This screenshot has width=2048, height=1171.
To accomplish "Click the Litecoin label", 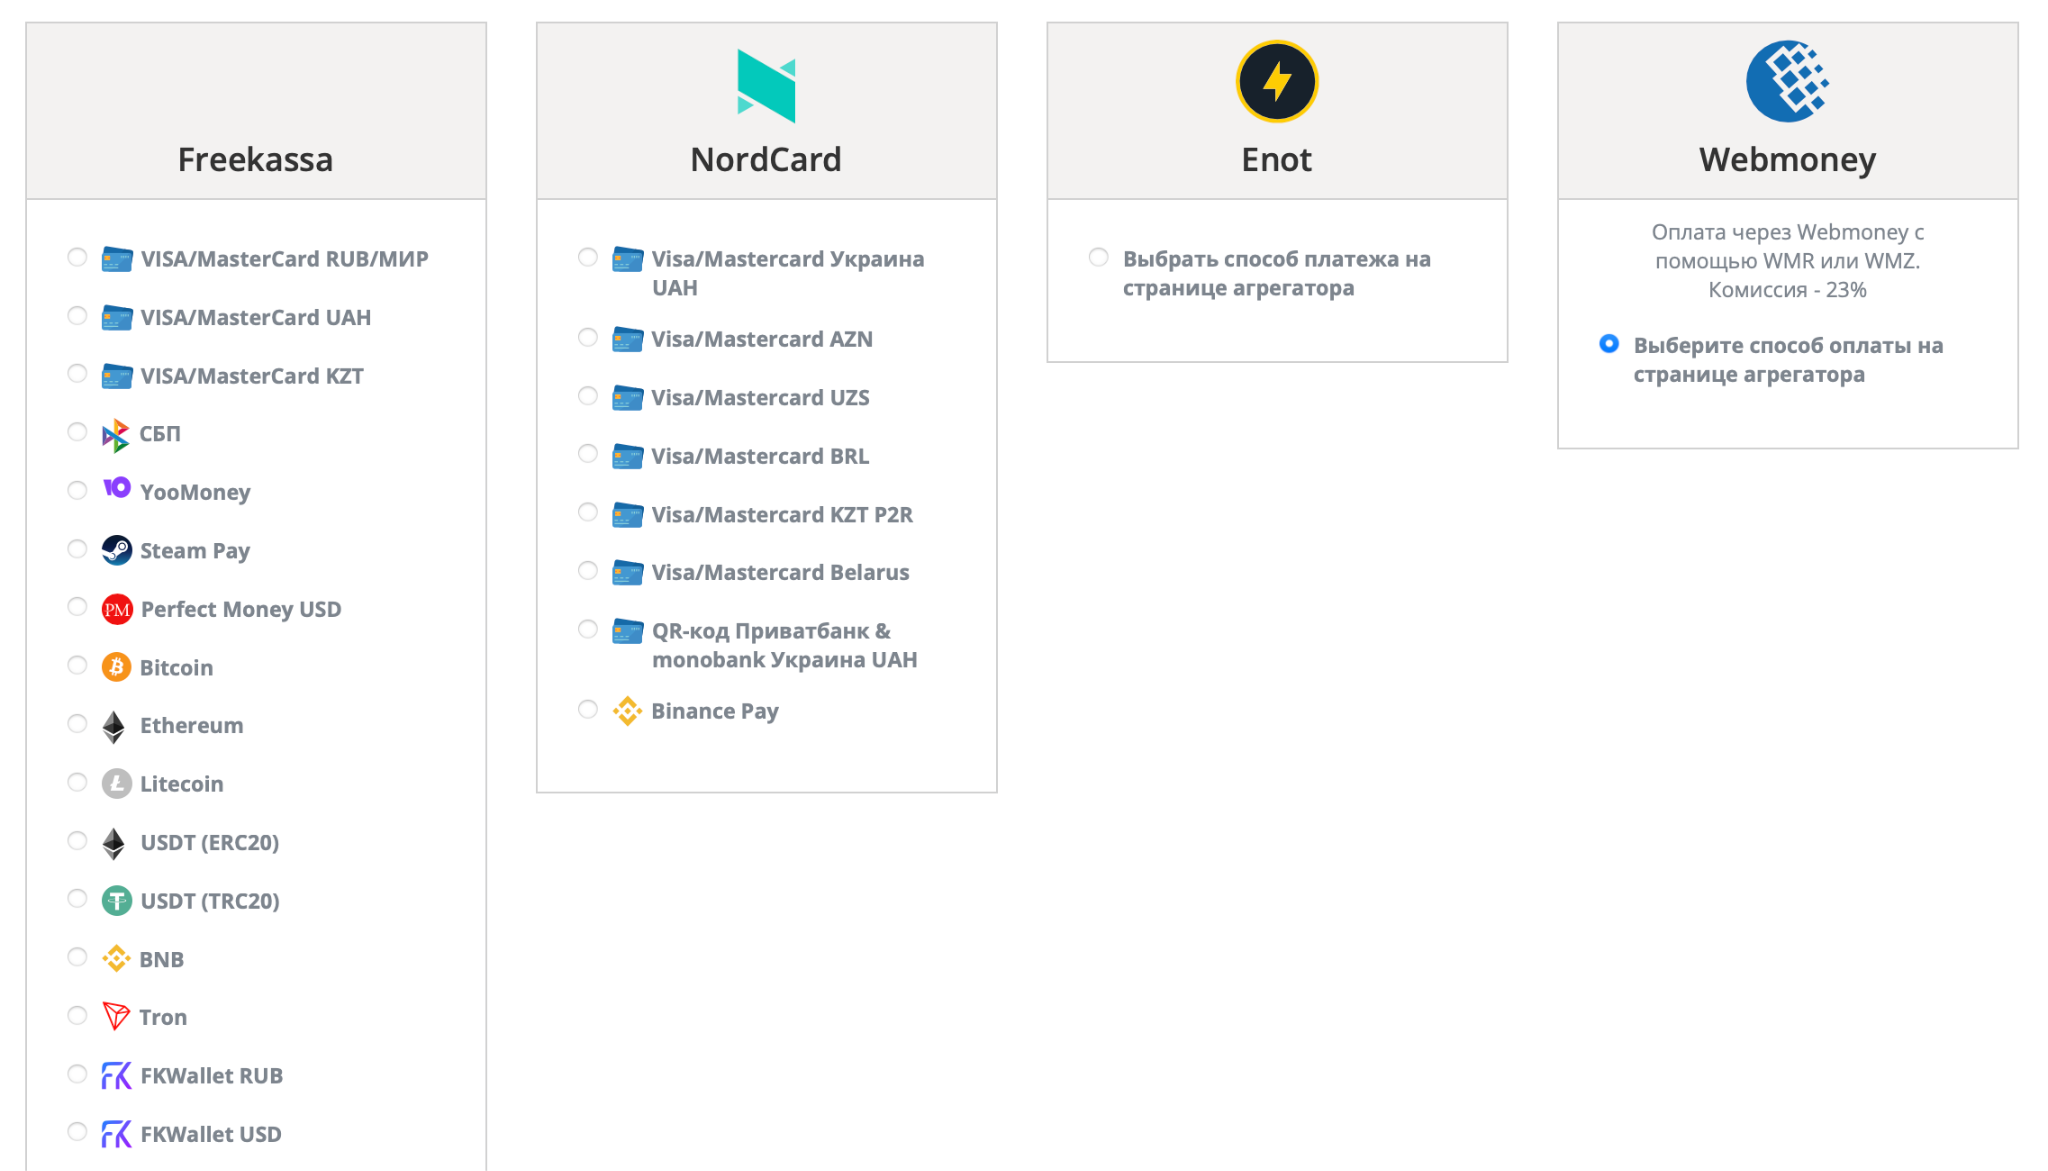I will tap(182, 784).
